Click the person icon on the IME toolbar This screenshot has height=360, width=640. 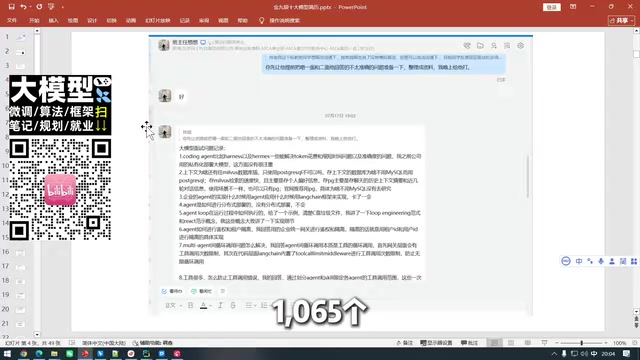pos(612,261)
